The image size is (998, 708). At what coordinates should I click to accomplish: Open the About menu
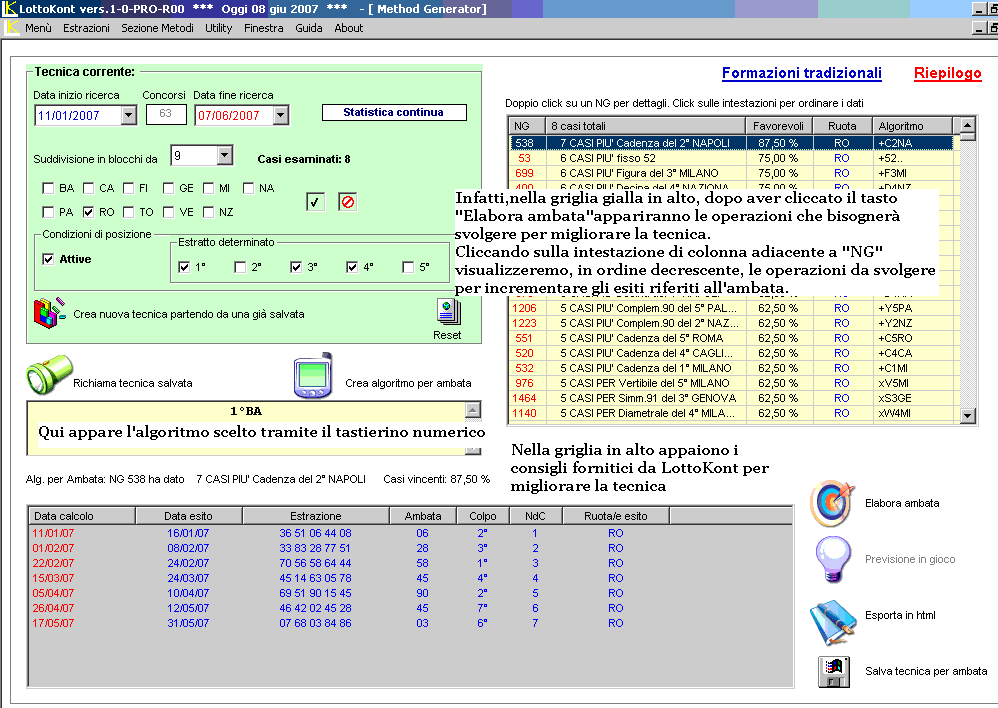click(349, 28)
